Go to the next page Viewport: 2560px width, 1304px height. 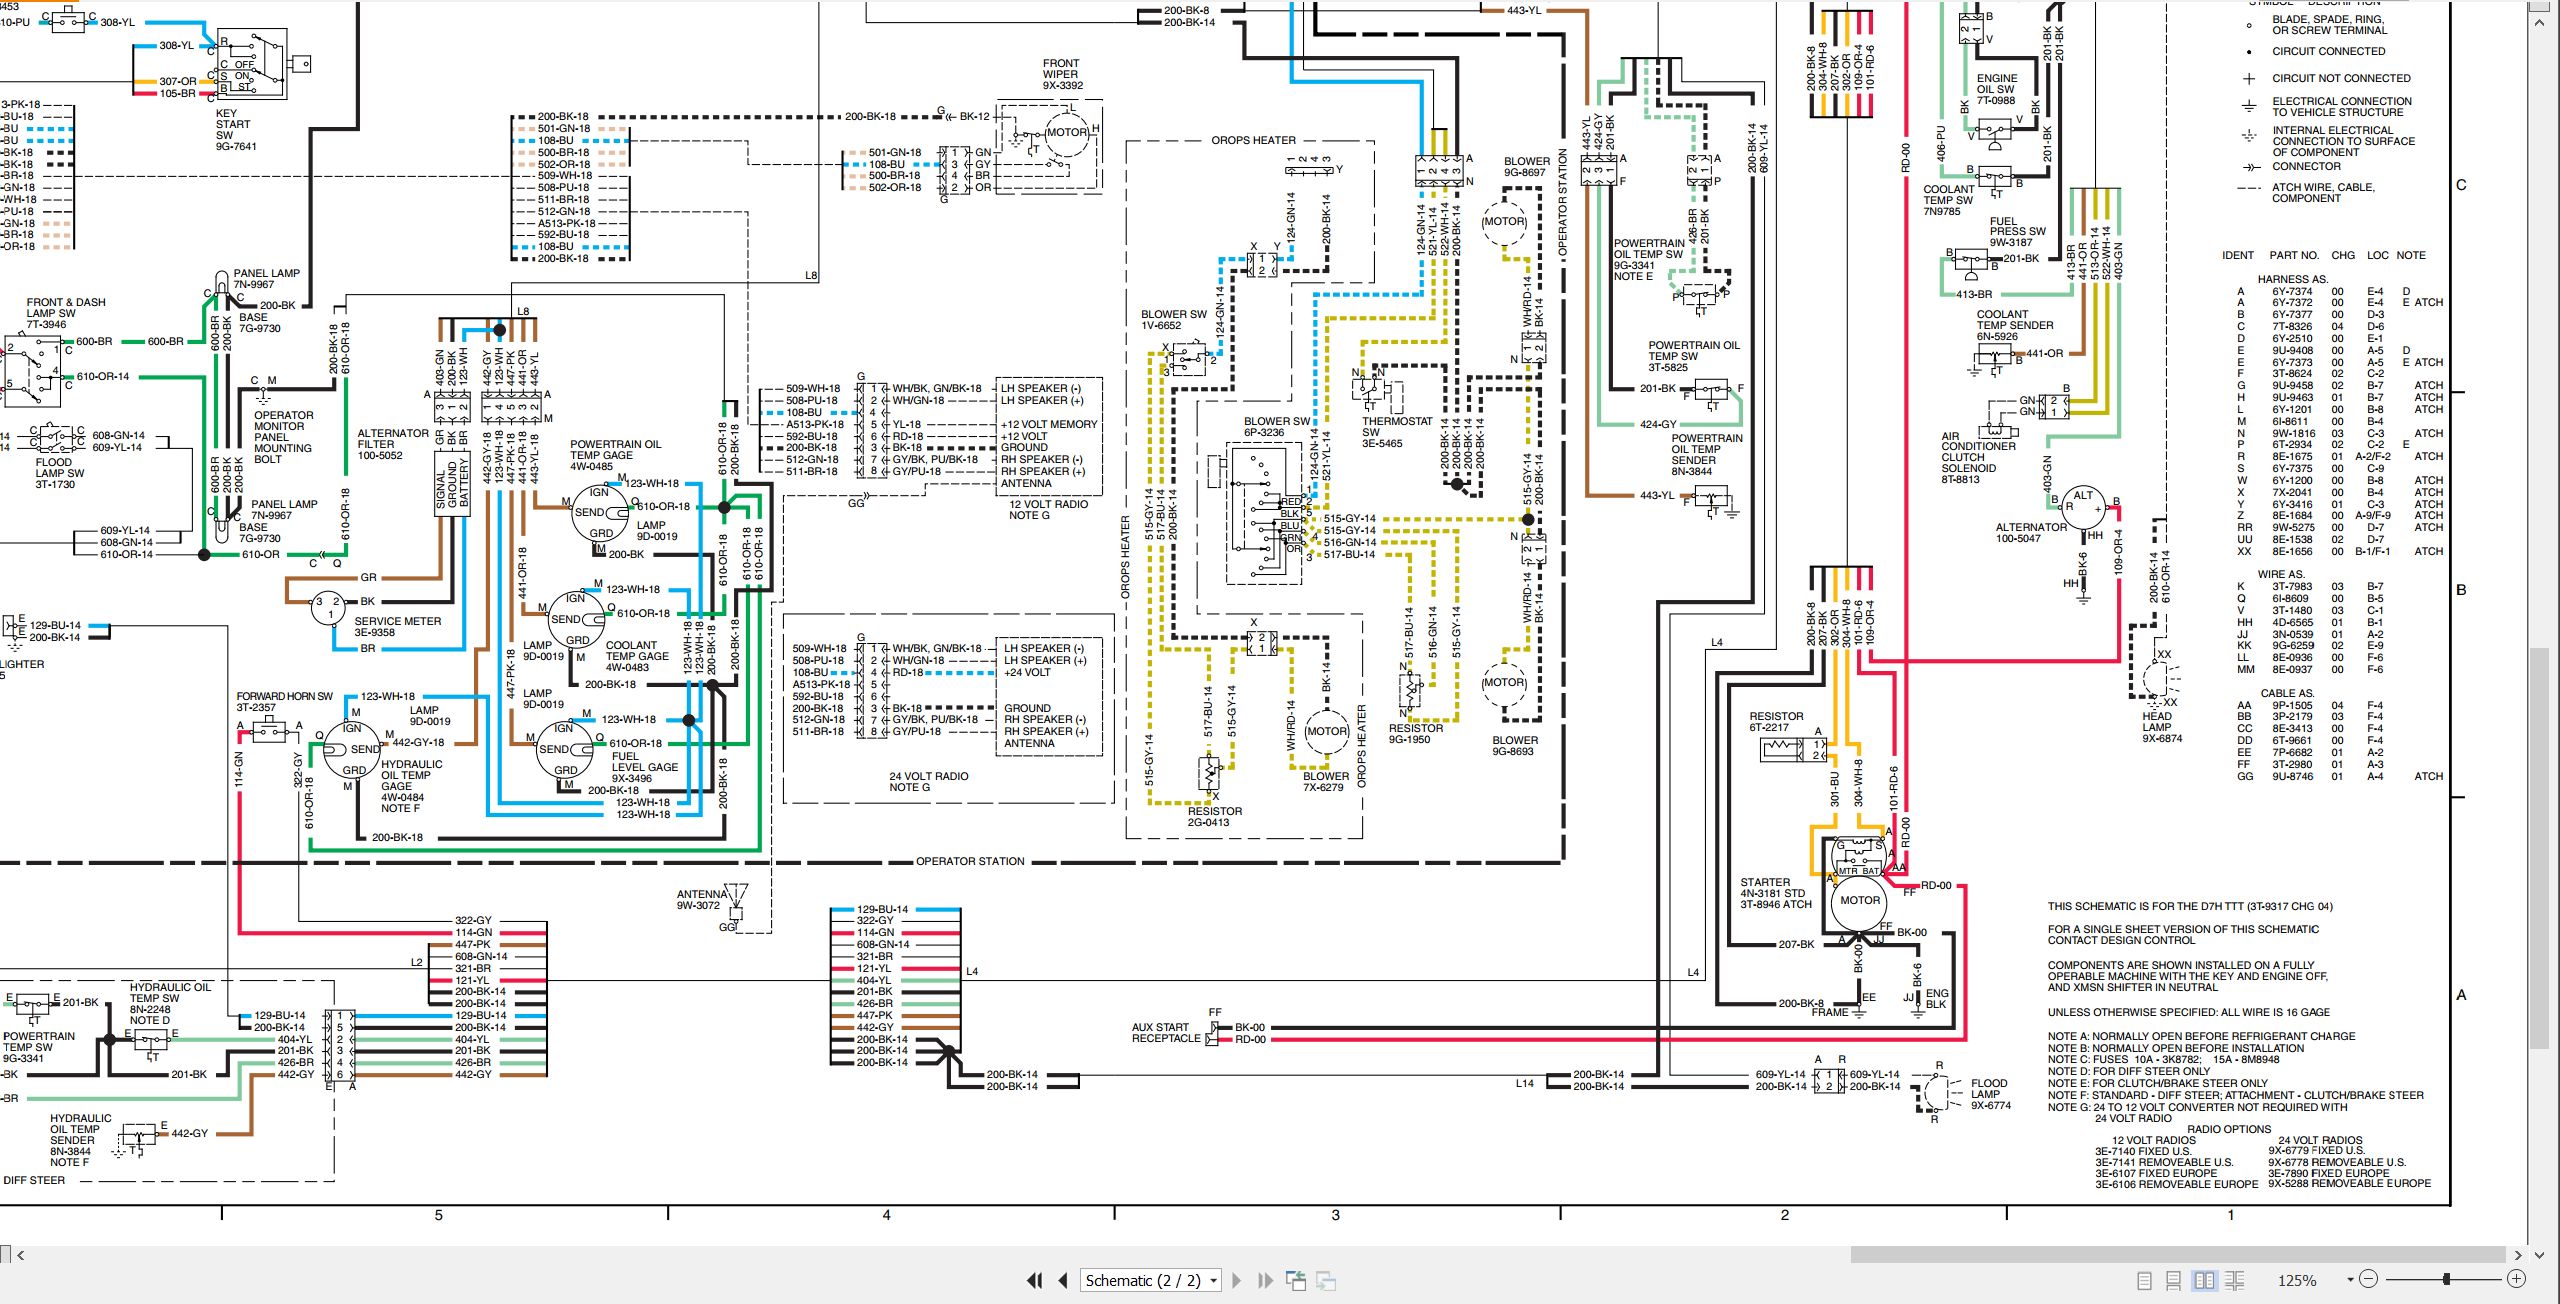(x=1237, y=1280)
